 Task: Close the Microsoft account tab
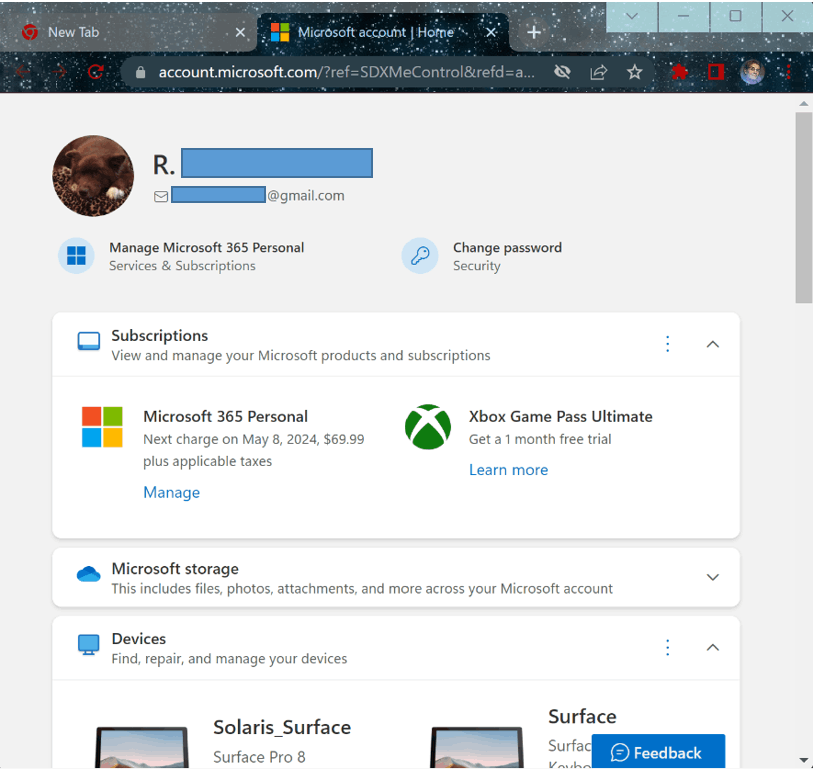491,32
